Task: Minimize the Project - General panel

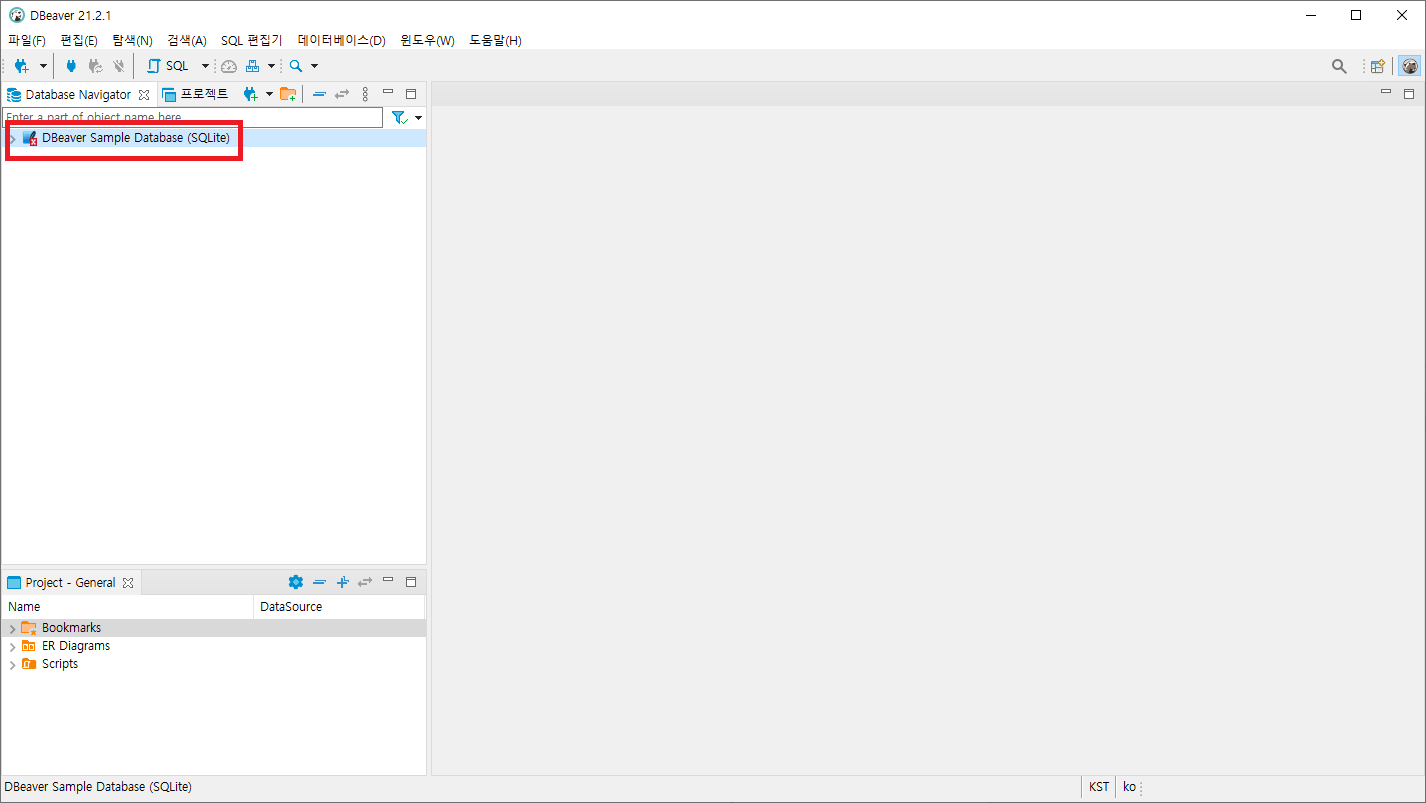Action: (x=388, y=580)
